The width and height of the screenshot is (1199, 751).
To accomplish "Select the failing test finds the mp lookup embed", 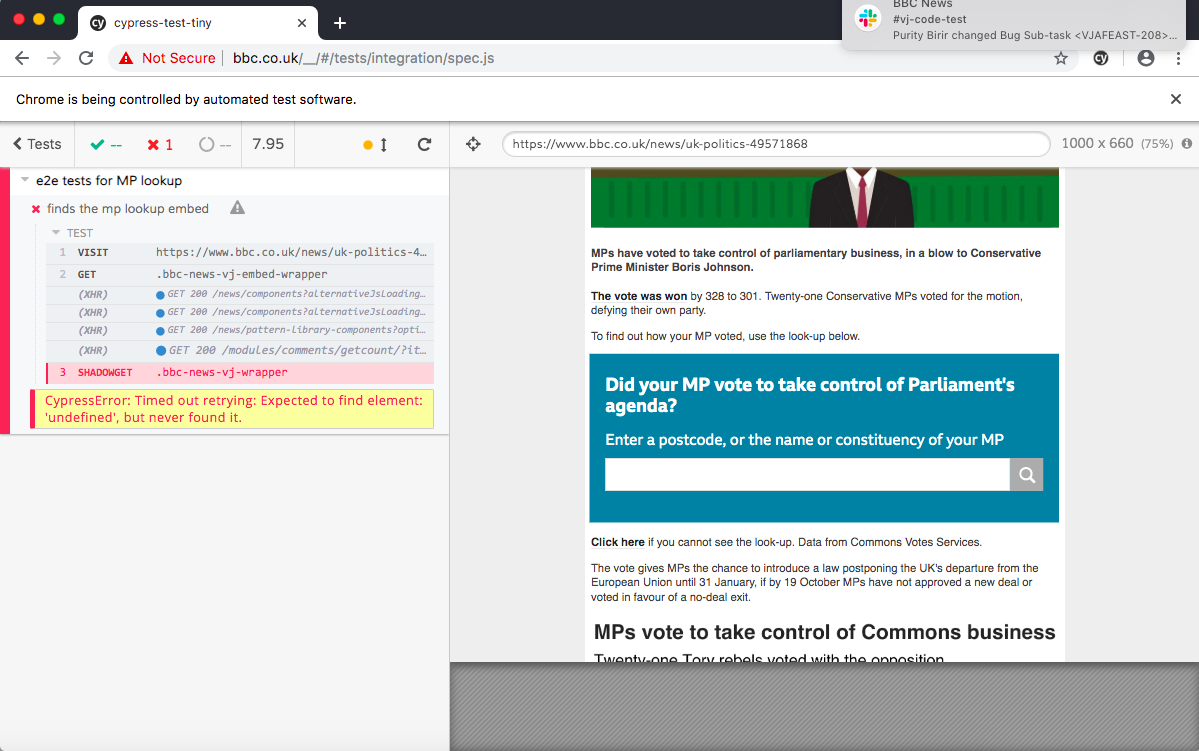I will (x=128, y=209).
